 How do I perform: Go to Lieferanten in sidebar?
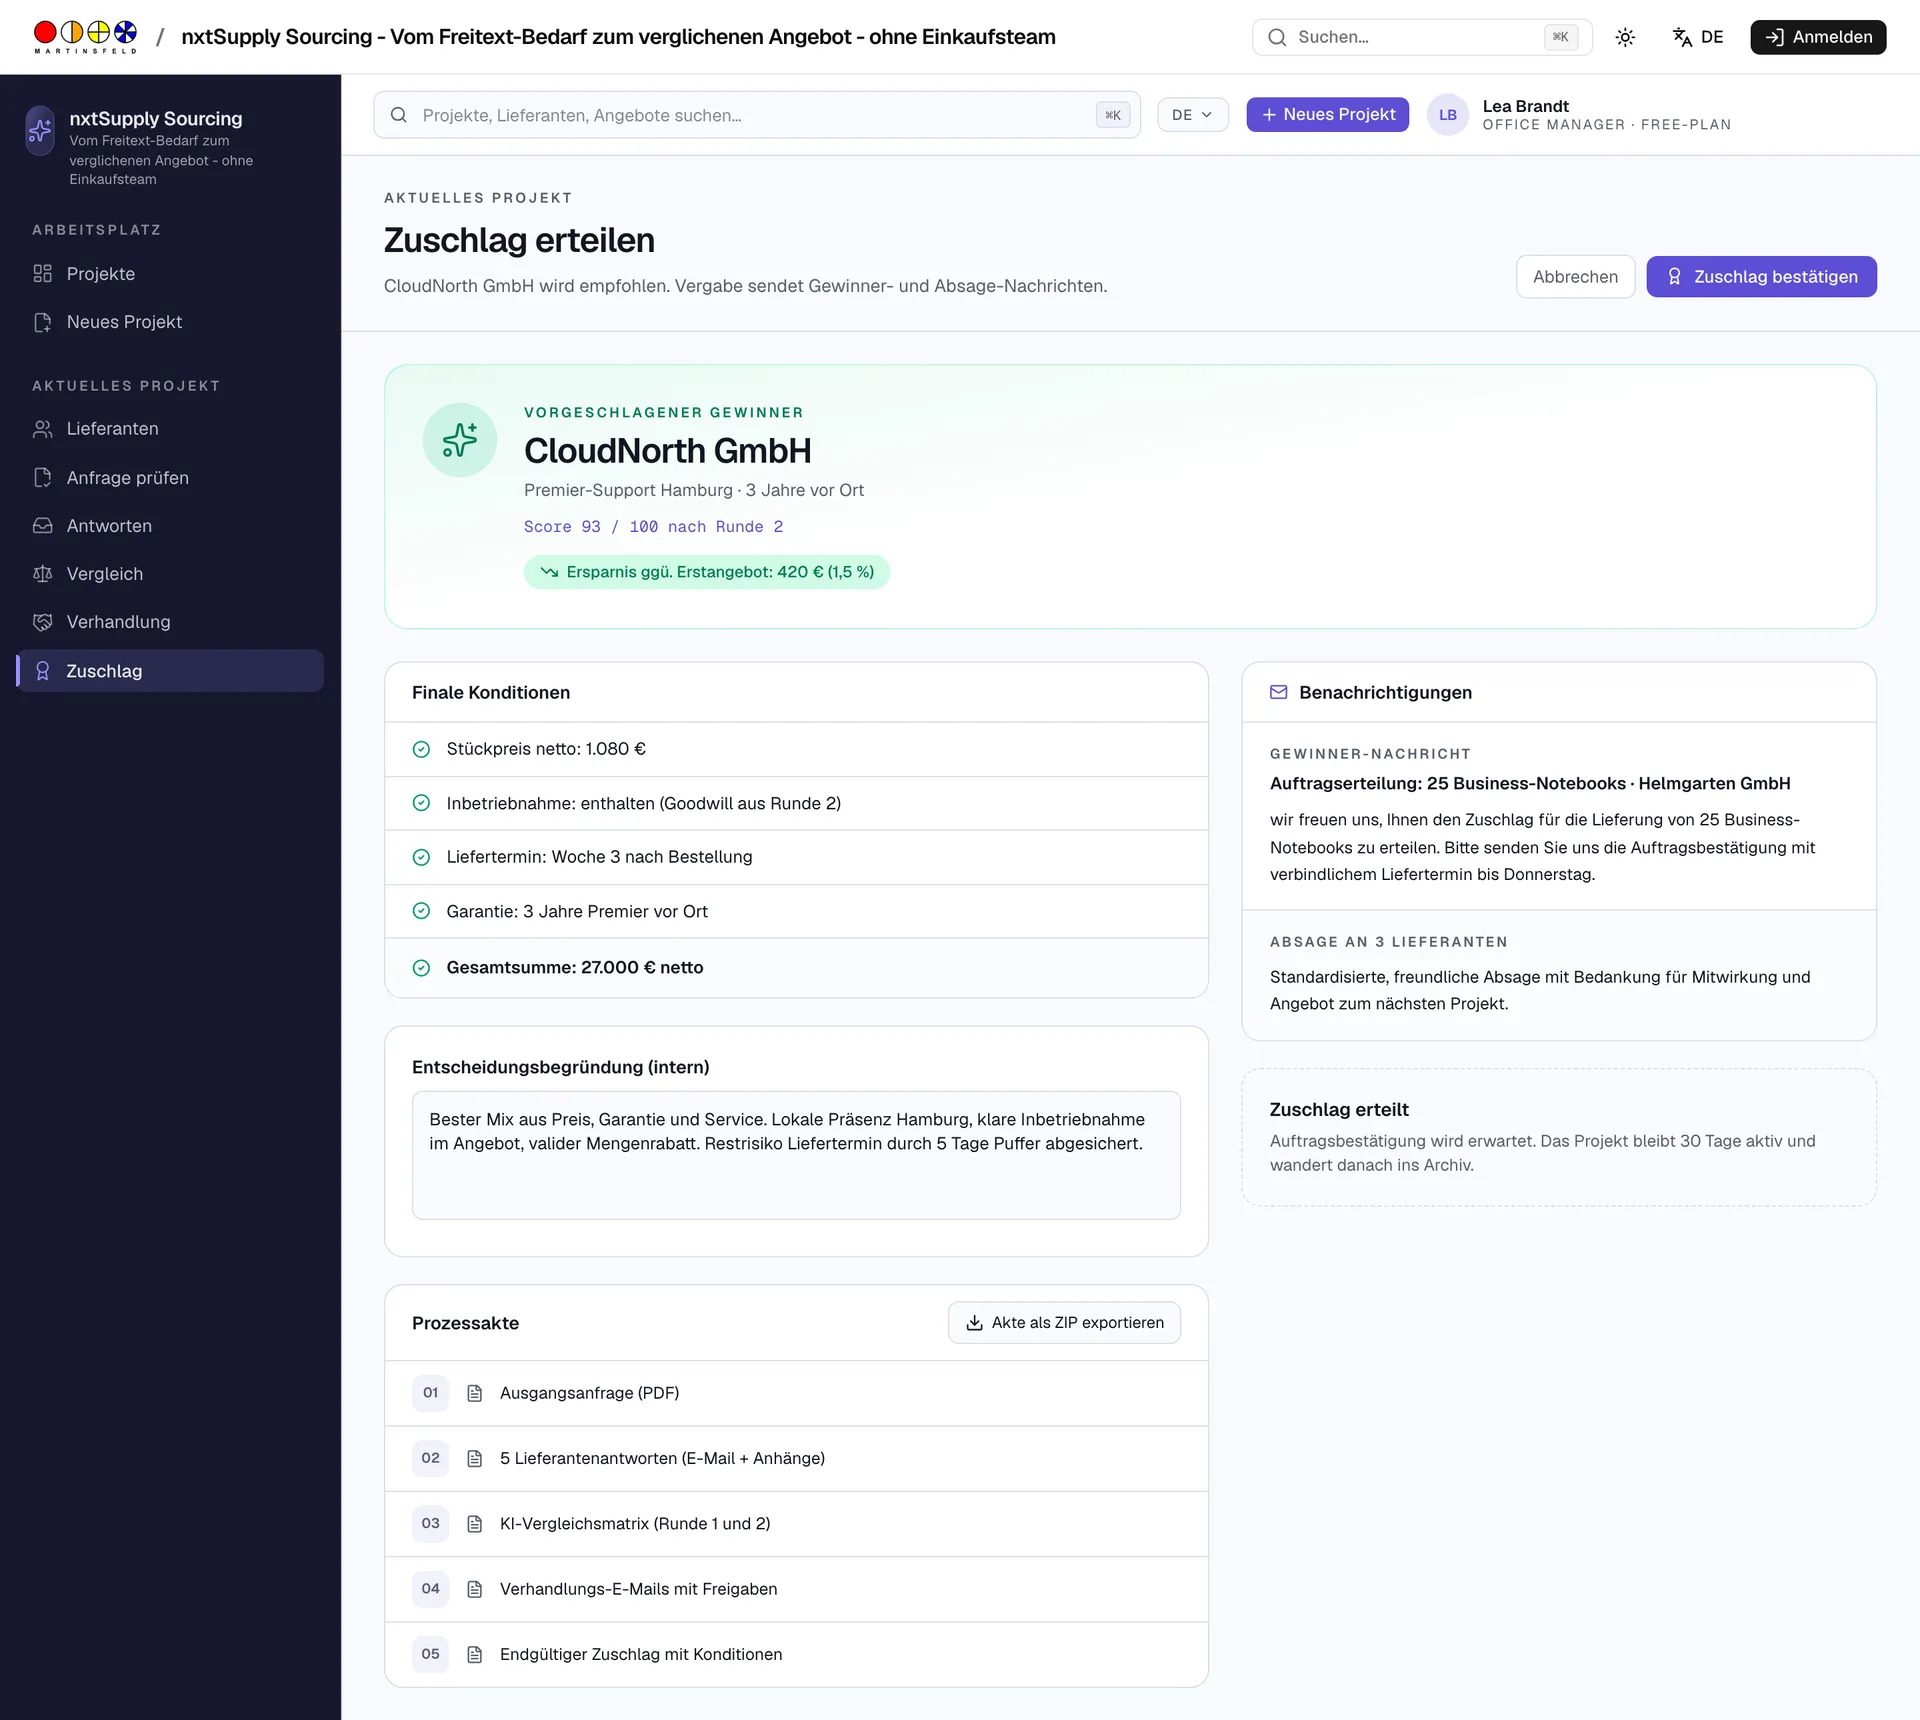pos(170,429)
